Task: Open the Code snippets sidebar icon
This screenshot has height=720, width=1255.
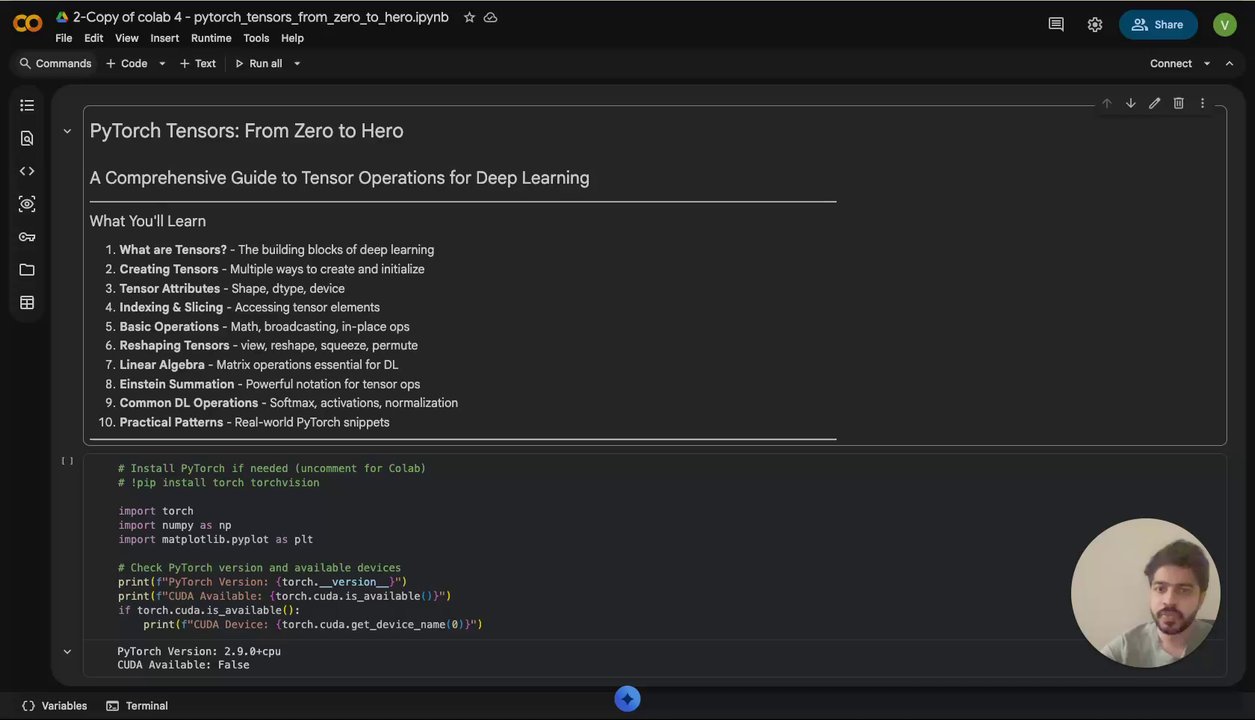Action: pyautogui.click(x=27, y=171)
